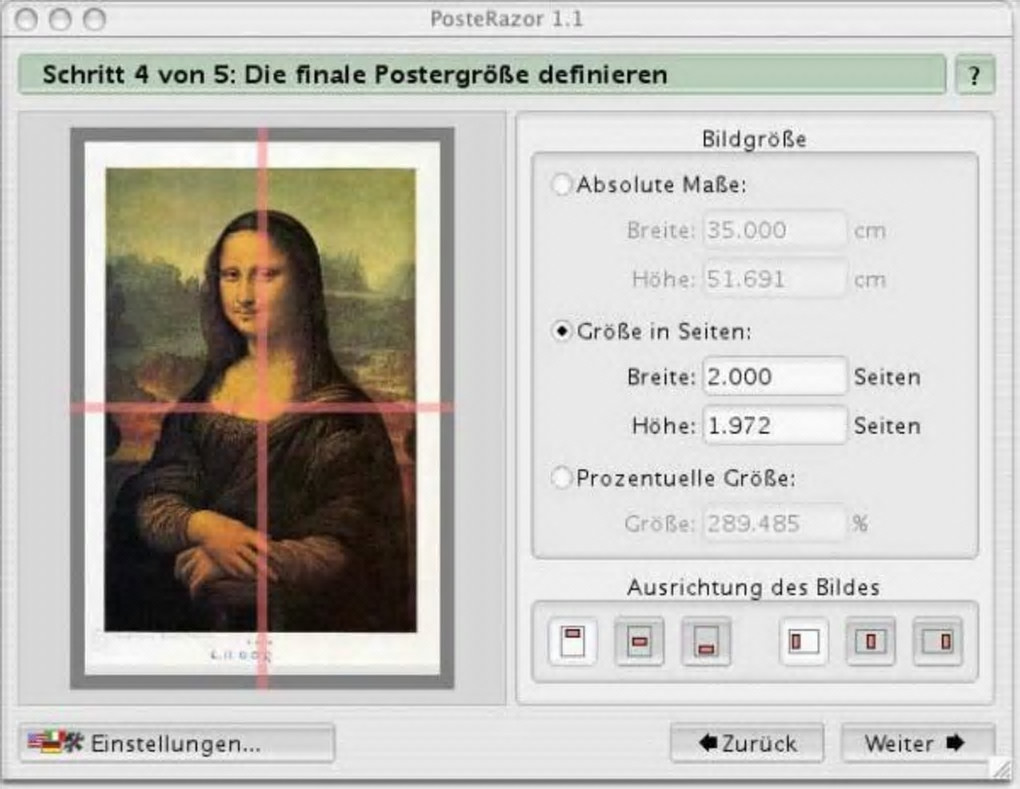1020x789 pixels.
Task: Click the Bildgröße group label
Action: tap(754, 139)
